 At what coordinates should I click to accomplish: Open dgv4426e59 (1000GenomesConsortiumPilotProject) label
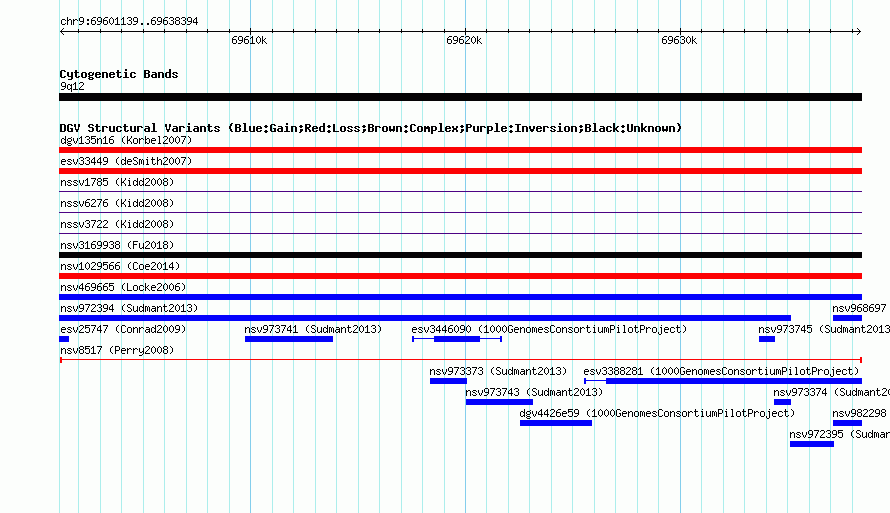coord(657,413)
